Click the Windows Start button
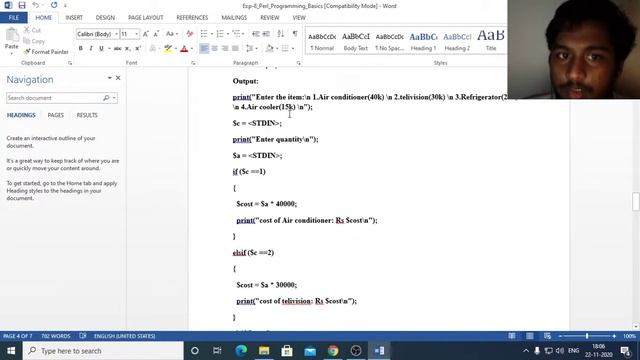 coord(11,351)
